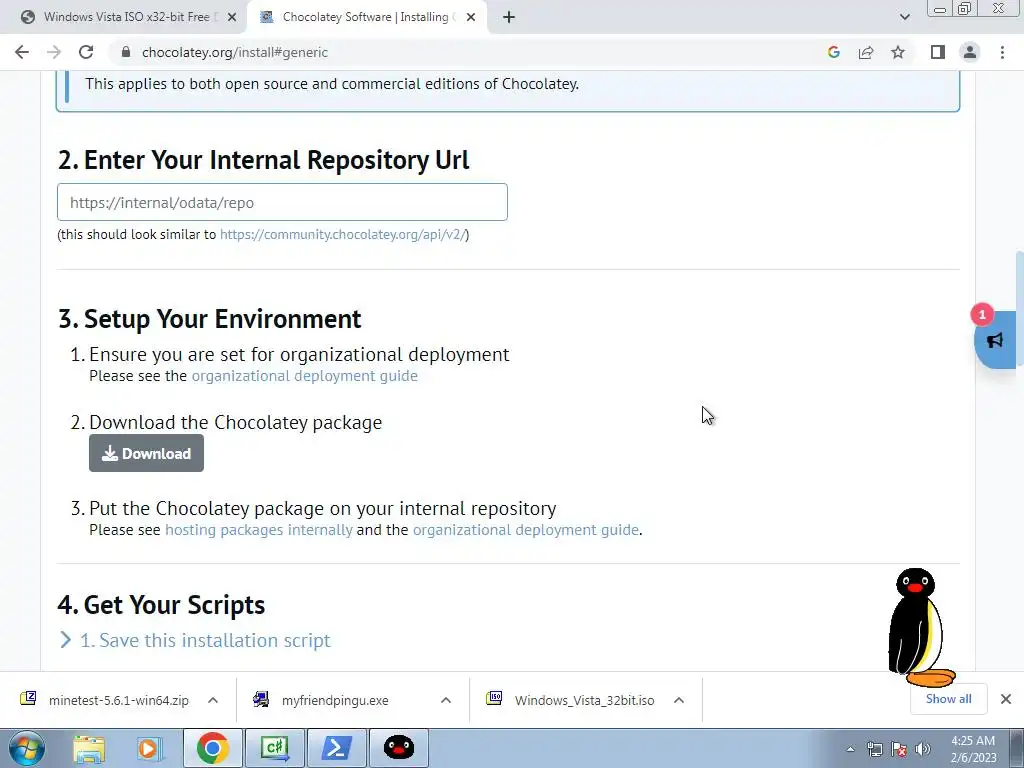Click the Pingu app taskbar icon
1024x768 pixels.
(399, 748)
